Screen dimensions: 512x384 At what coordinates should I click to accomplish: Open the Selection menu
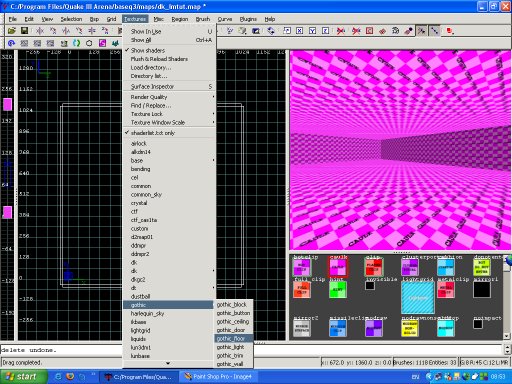pos(71,19)
